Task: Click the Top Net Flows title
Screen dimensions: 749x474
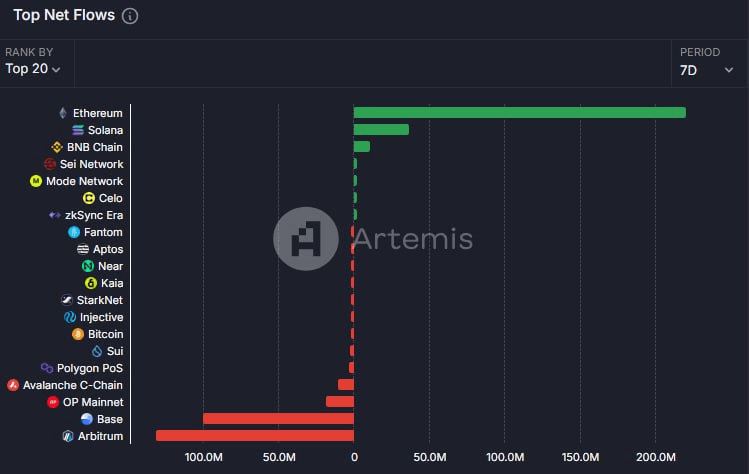Action: point(64,15)
